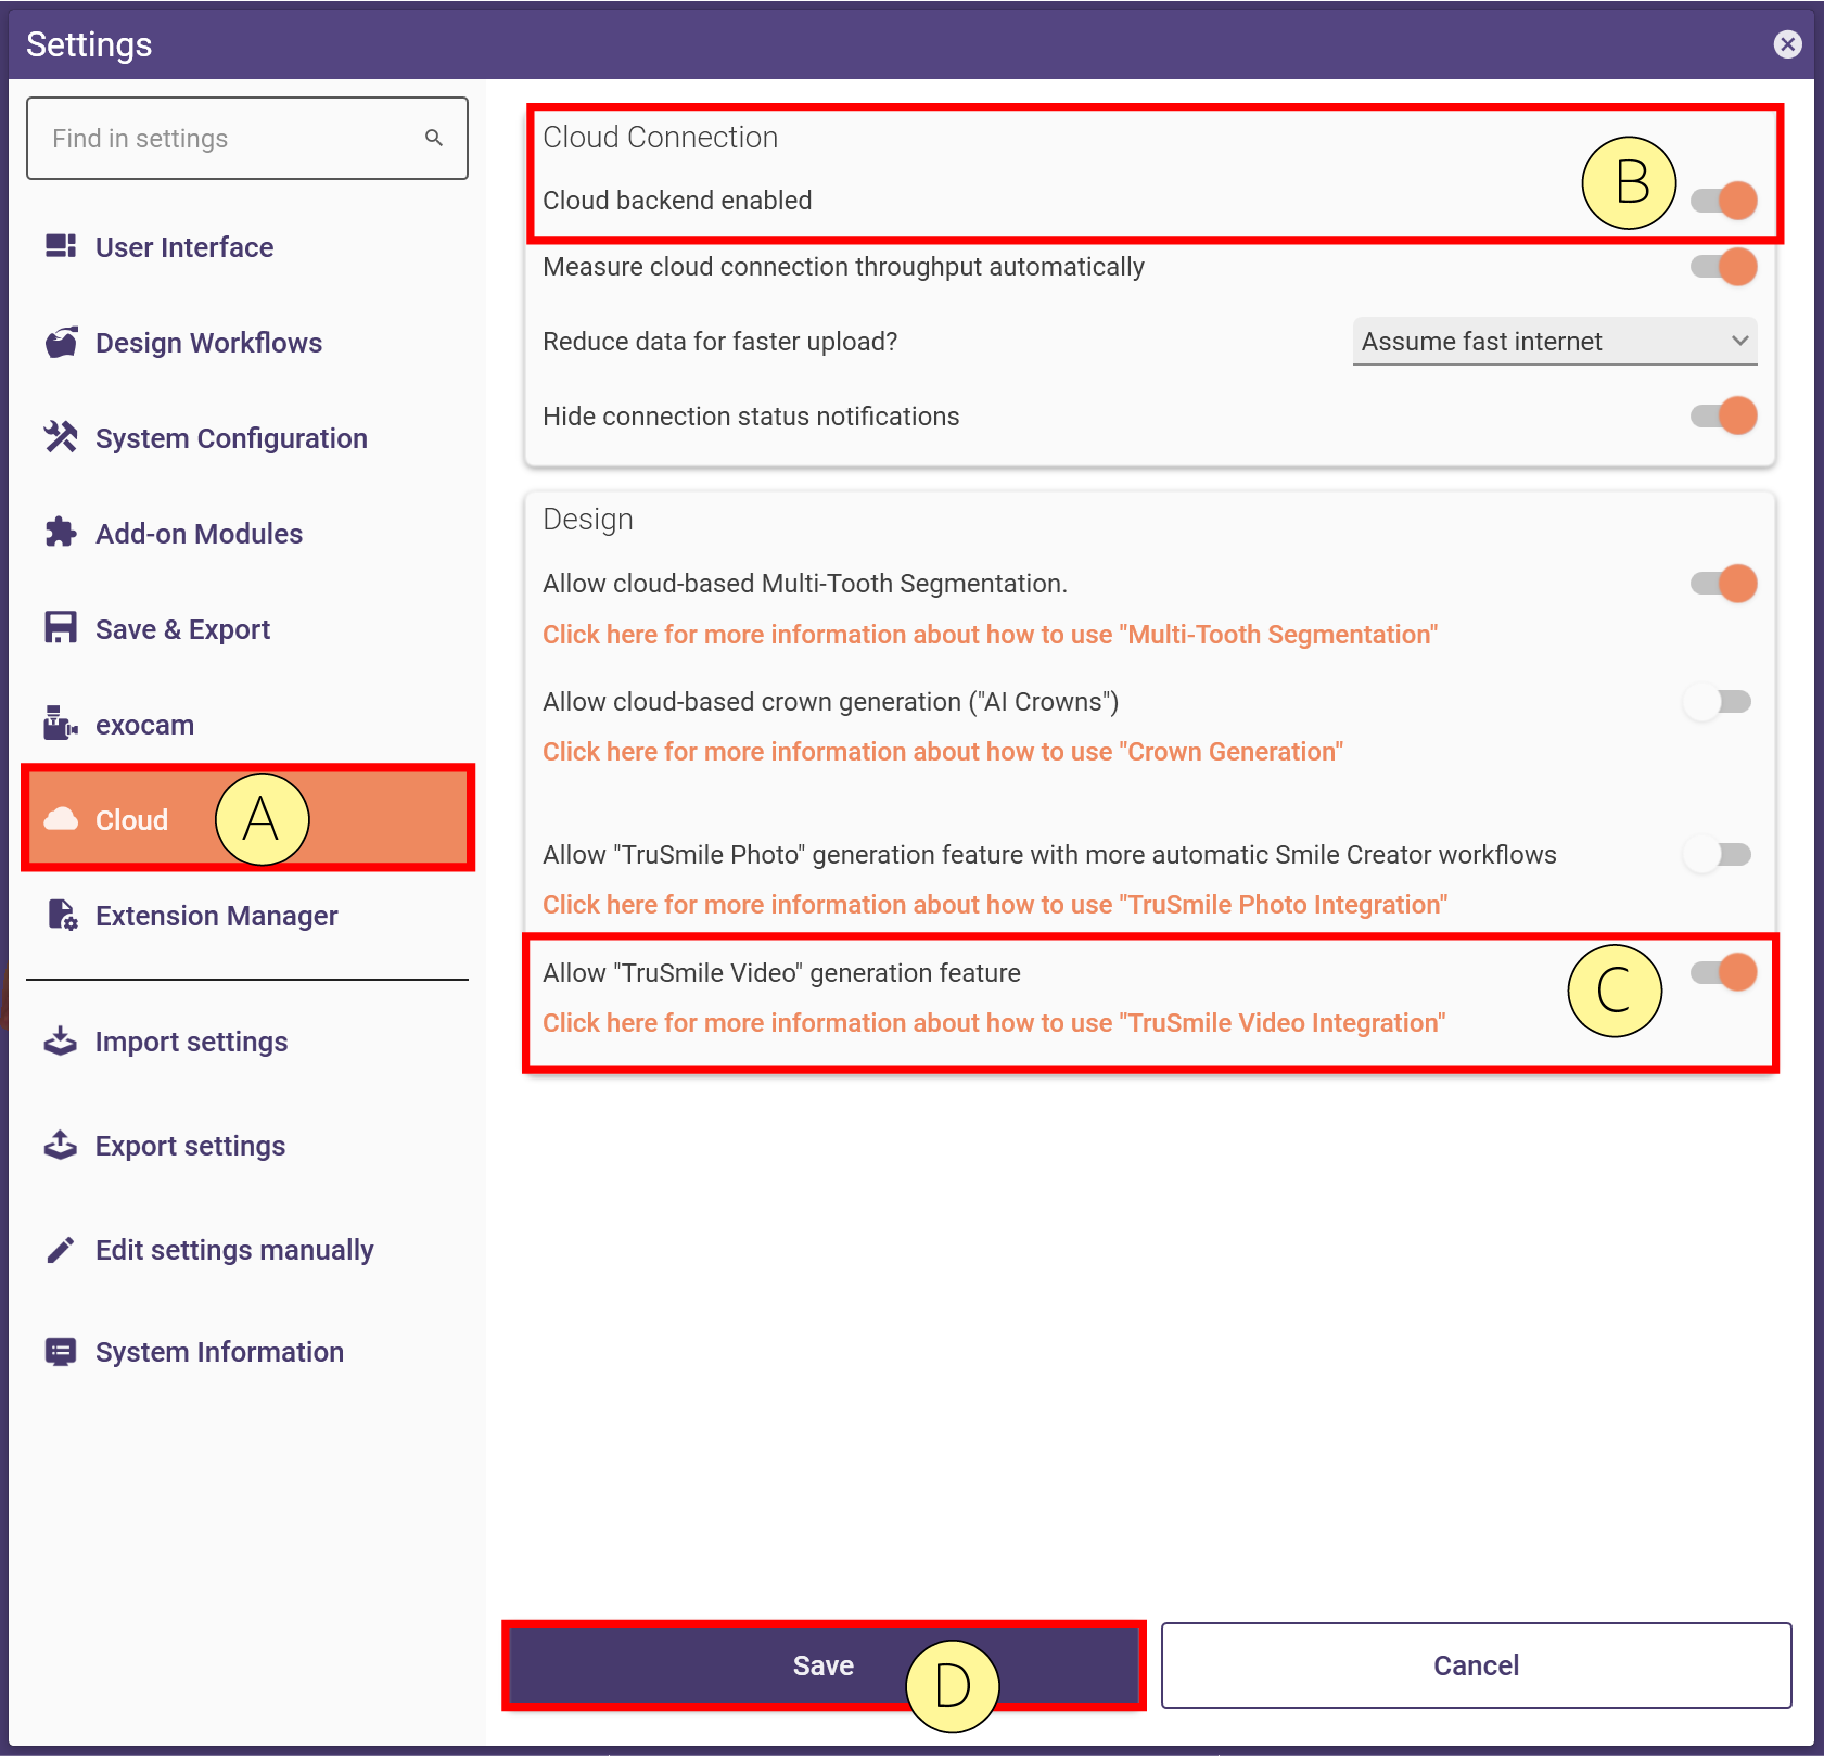
Task: Click the magnifier search icon
Action: (x=434, y=137)
